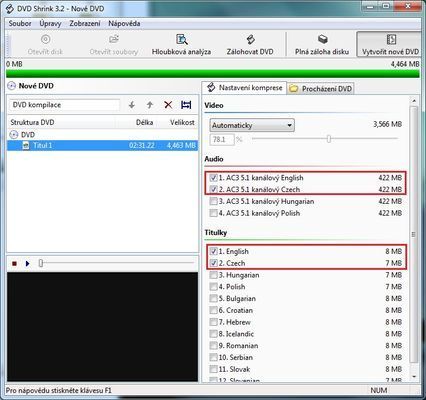
Task: Click the red X delete icon
Action: (x=168, y=105)
